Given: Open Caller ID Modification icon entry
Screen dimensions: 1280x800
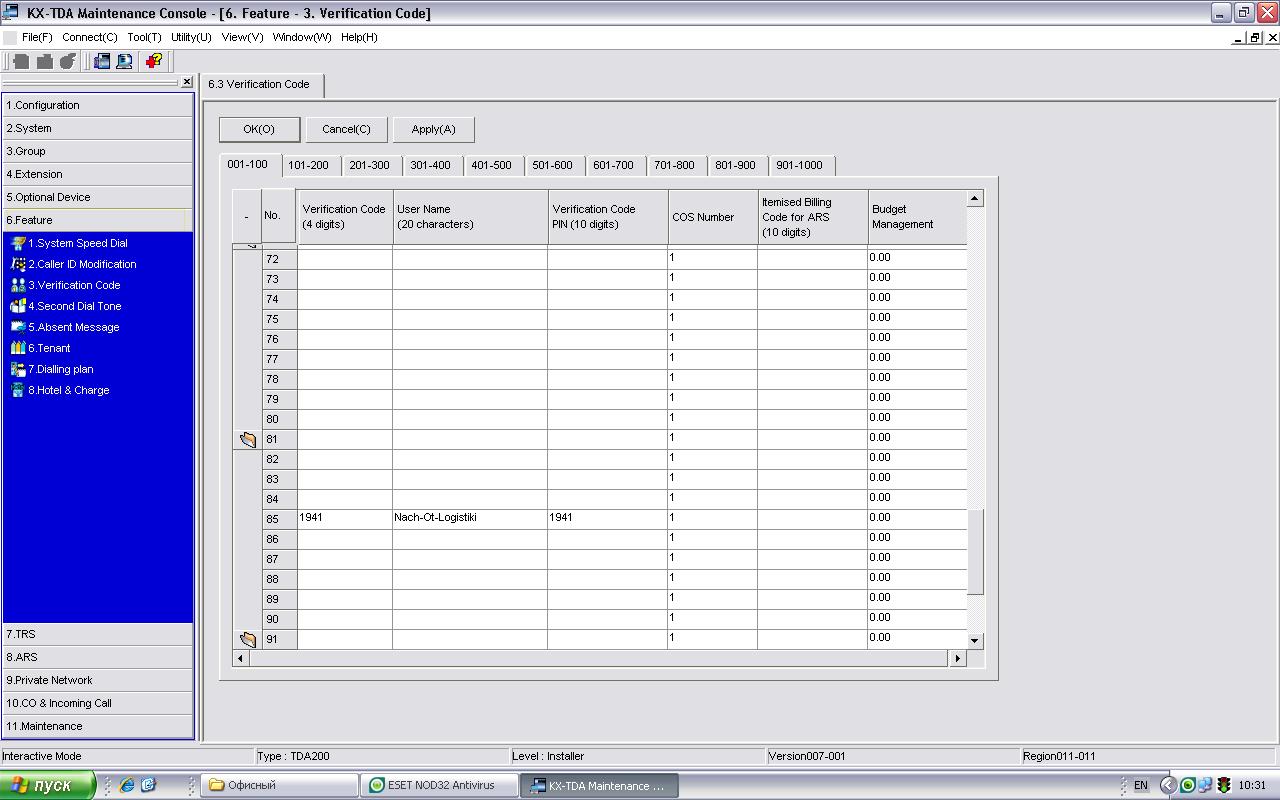Looking at the screenshot, I should click(x=18, y=264).
